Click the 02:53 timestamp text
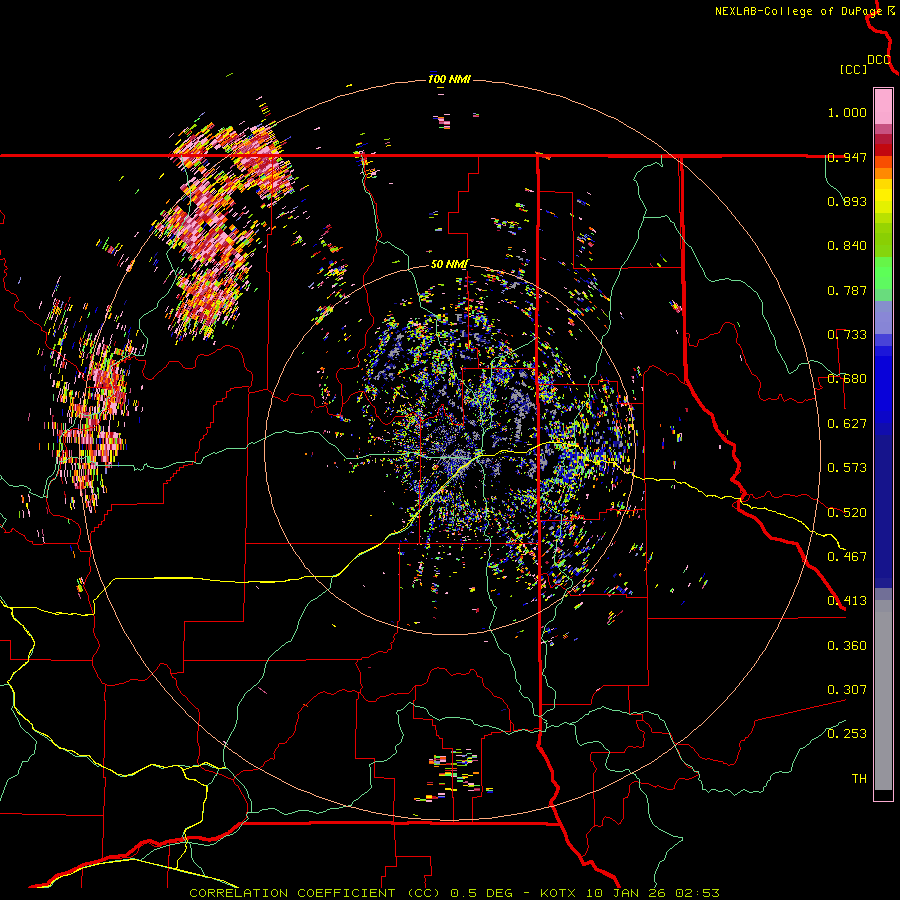 [x=697, y=893]
